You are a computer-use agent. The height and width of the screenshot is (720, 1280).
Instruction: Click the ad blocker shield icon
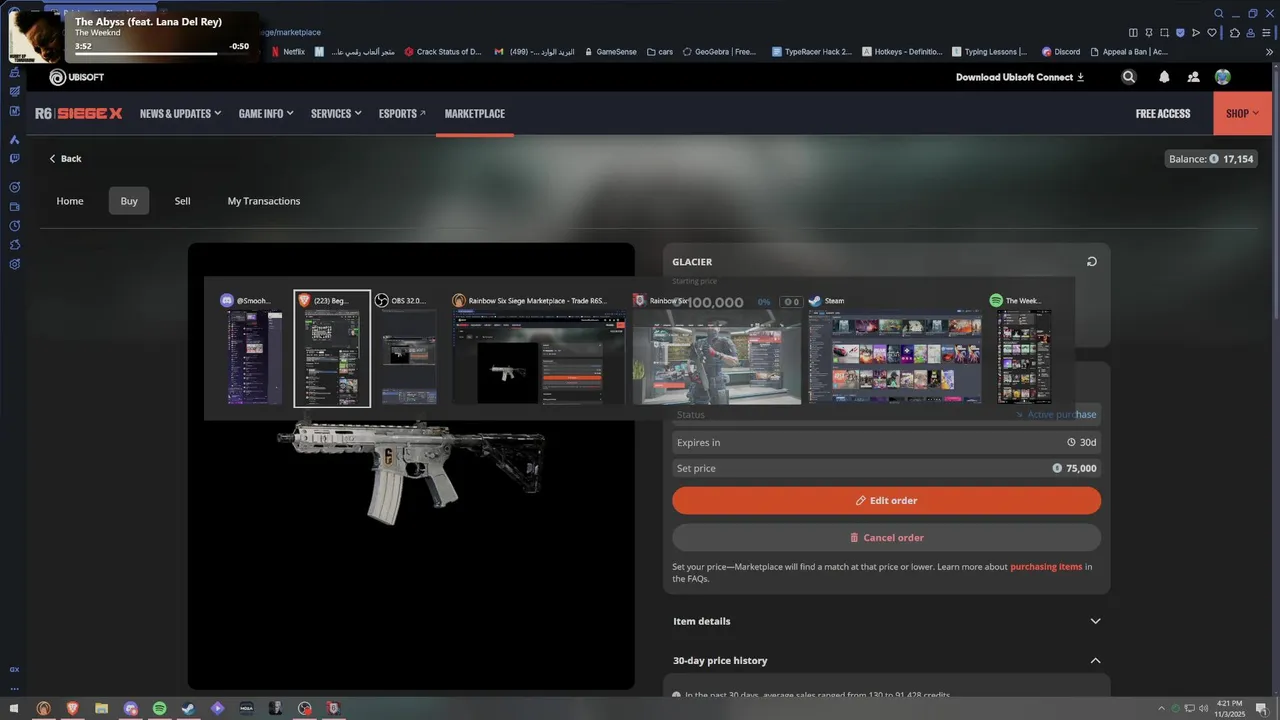[x=1180, y=32]
